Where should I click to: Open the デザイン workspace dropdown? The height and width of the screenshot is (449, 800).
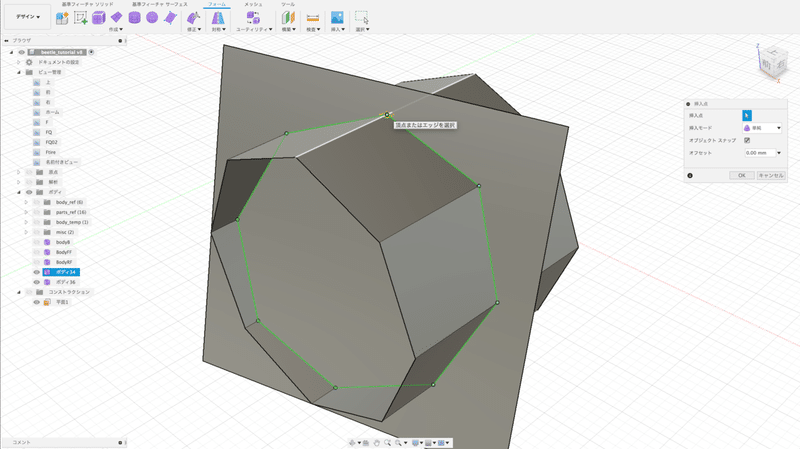[28, 17]
